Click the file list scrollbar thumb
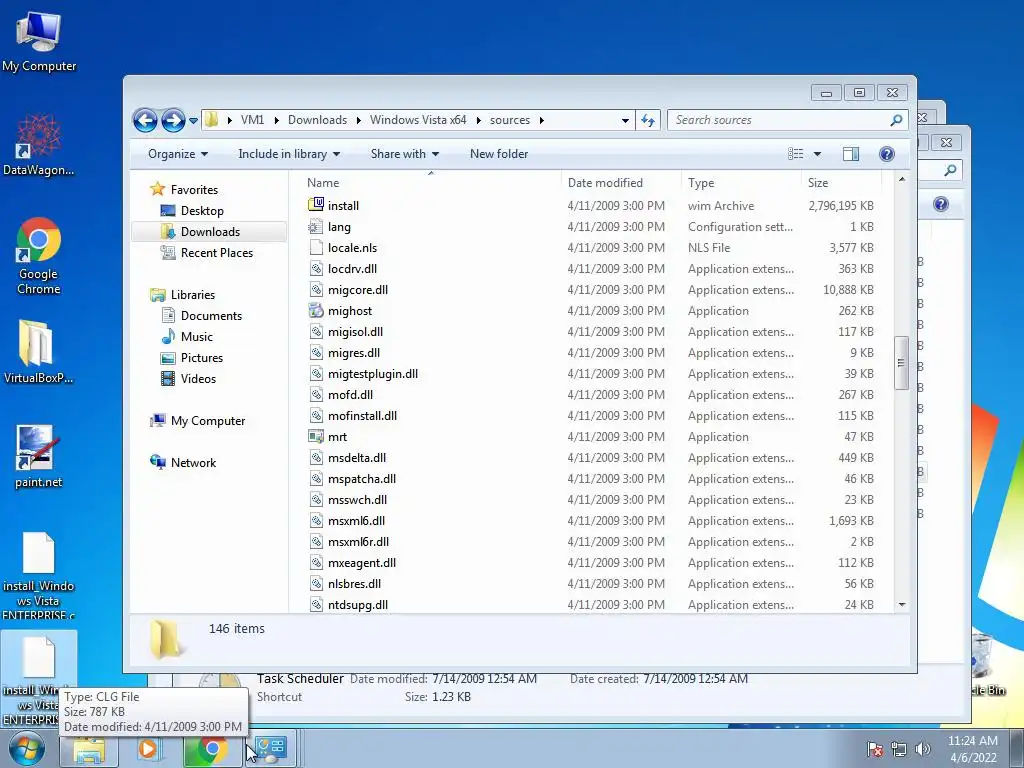This screenshot has width=1024, height=768. tap(902, 363)
